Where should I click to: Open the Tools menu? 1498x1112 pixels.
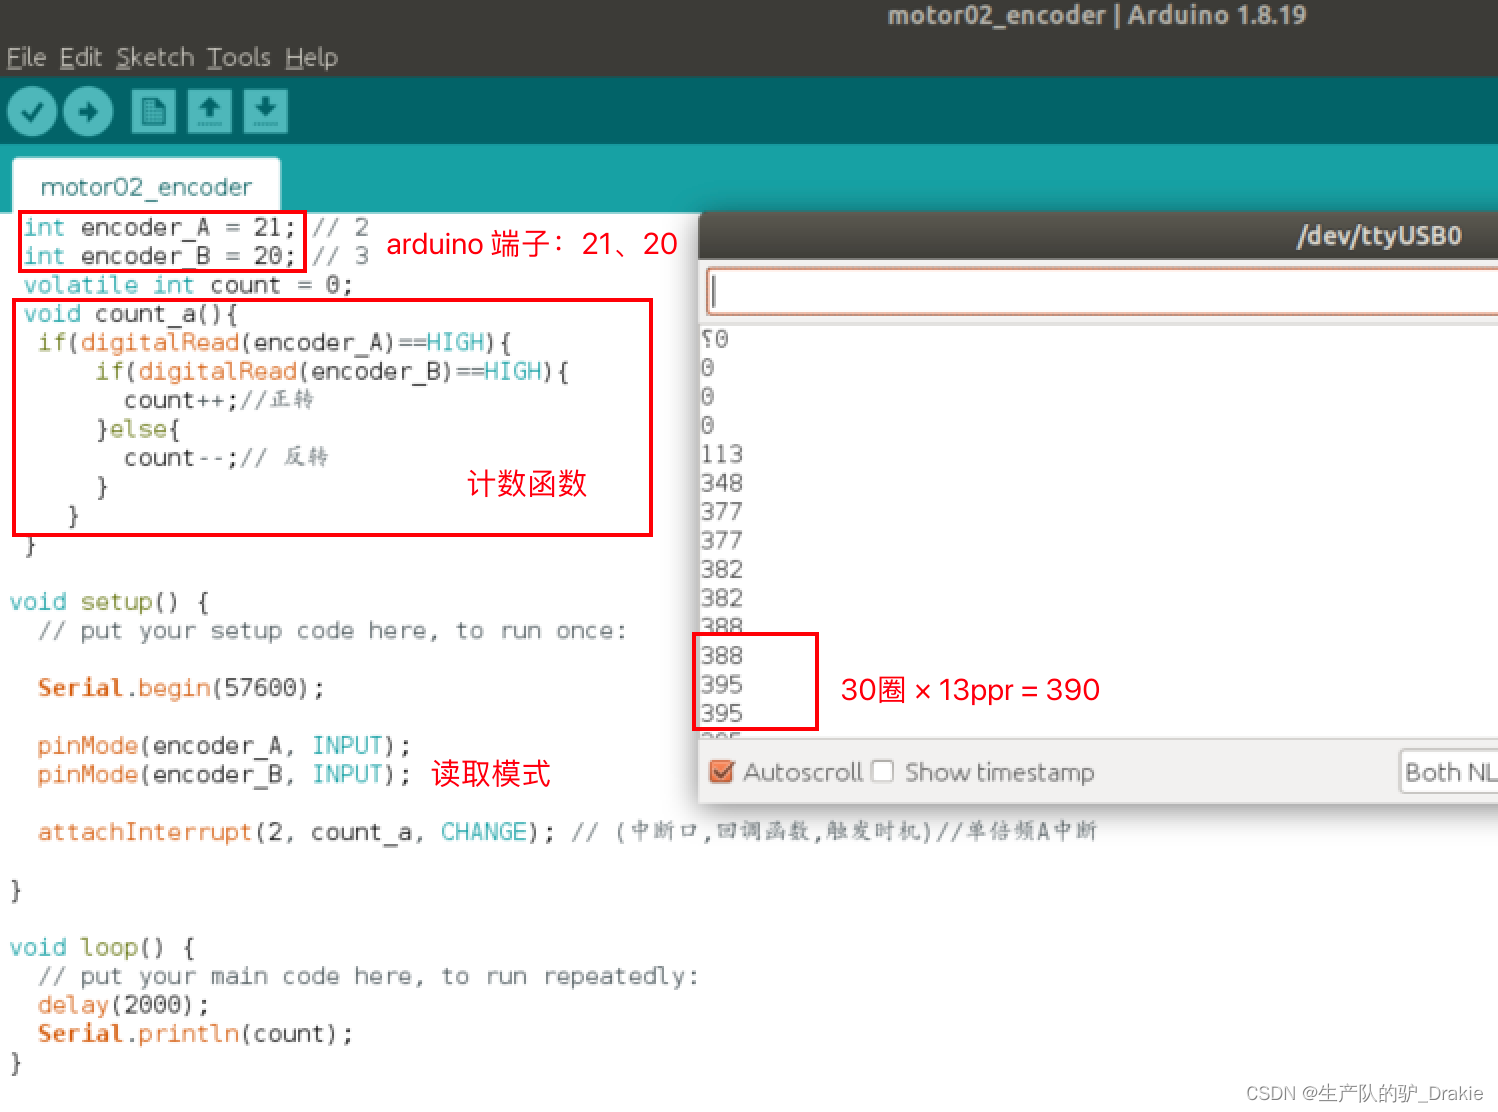(239, 58)
